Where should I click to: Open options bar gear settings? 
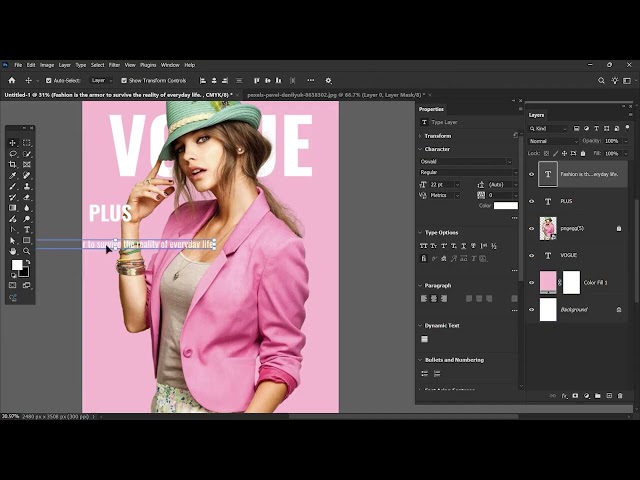[328, 81]
